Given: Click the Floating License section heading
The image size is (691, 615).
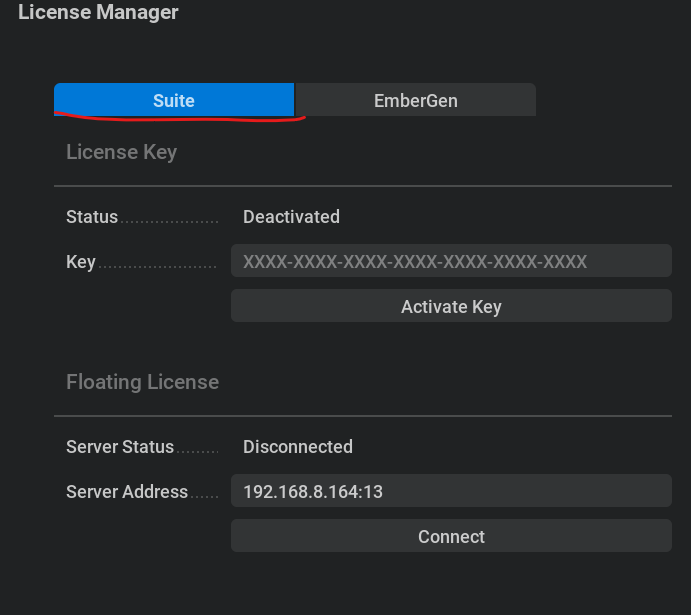Looking at the screenshot, I should (142, 382).
